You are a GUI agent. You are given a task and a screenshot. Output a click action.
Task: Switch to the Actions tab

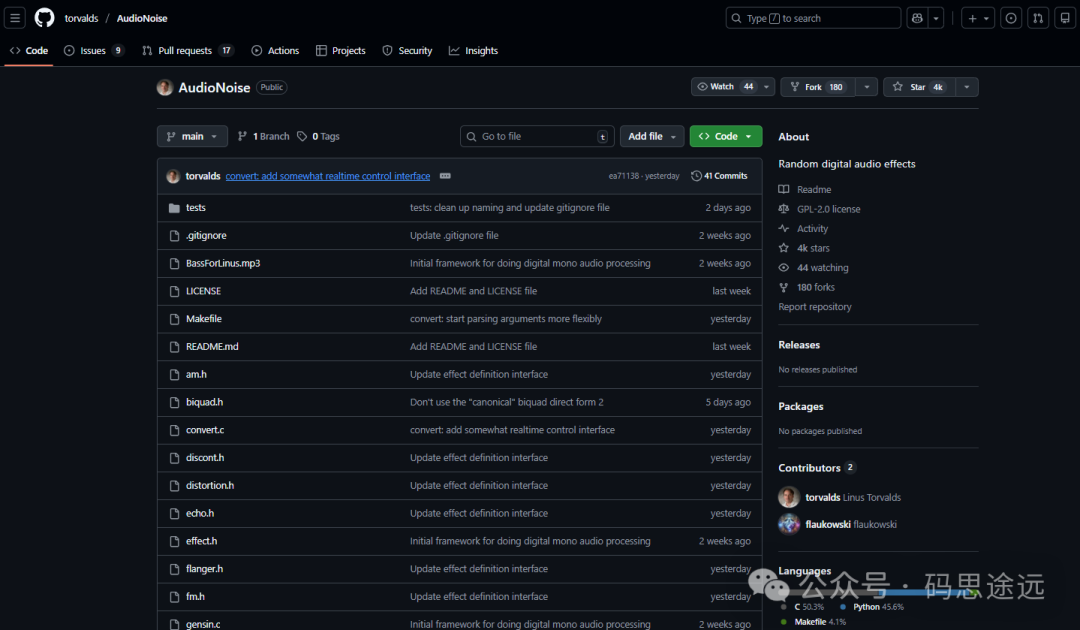pyautogui.click(x=275, y=50)
